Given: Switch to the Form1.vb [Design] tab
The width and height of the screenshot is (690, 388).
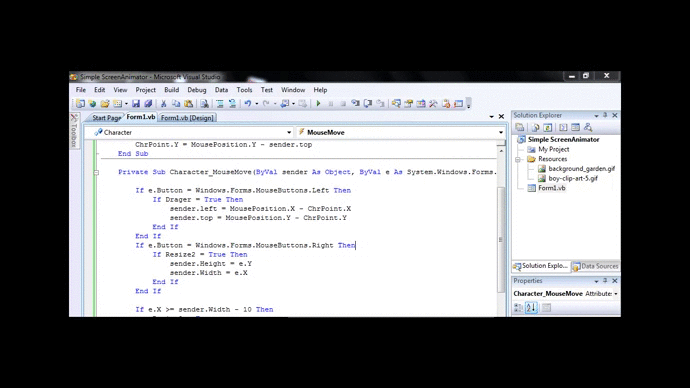Looking at the screenshot, I should (187, 118).
